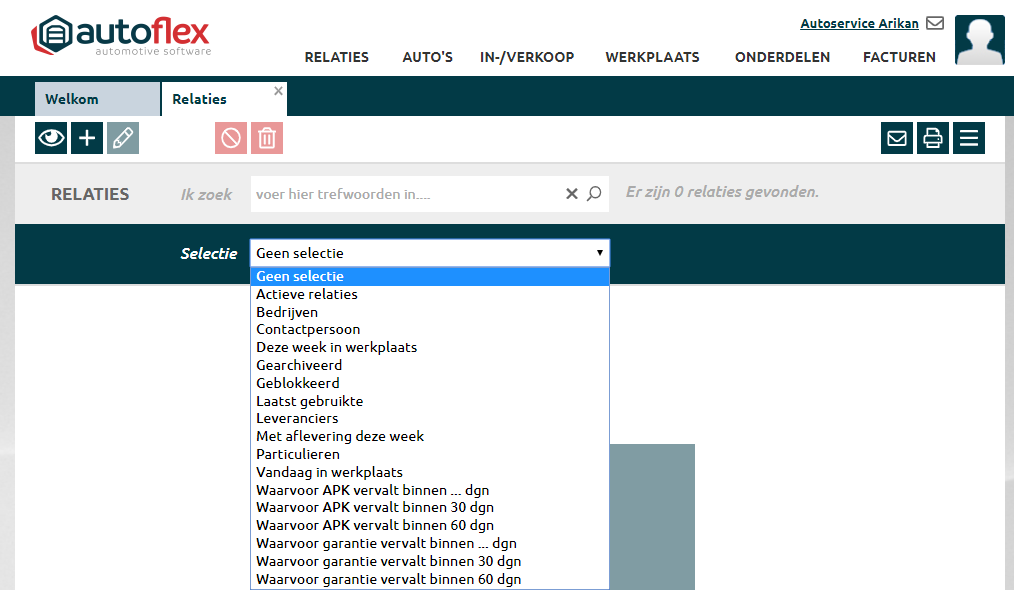Click the magnifier search icon
1014x590 pixels.
pos(594,194)
